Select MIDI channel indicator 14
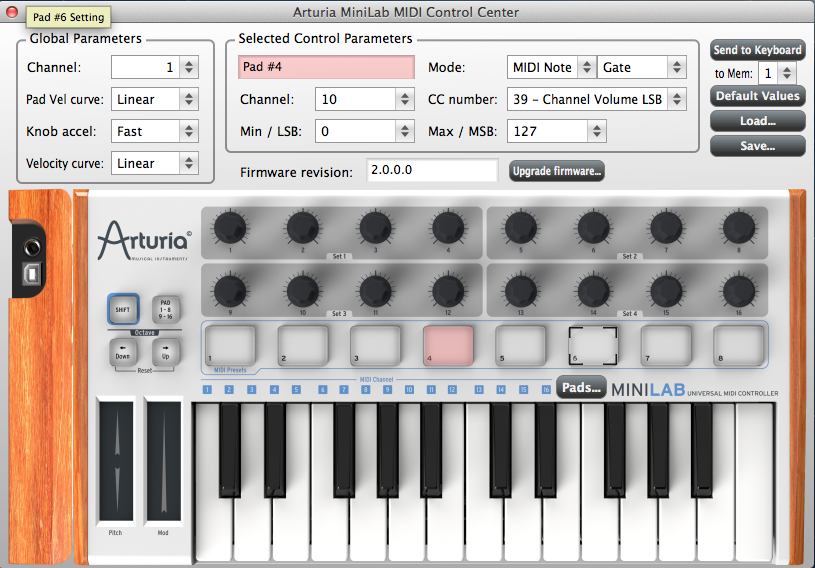 coord(501,389)
